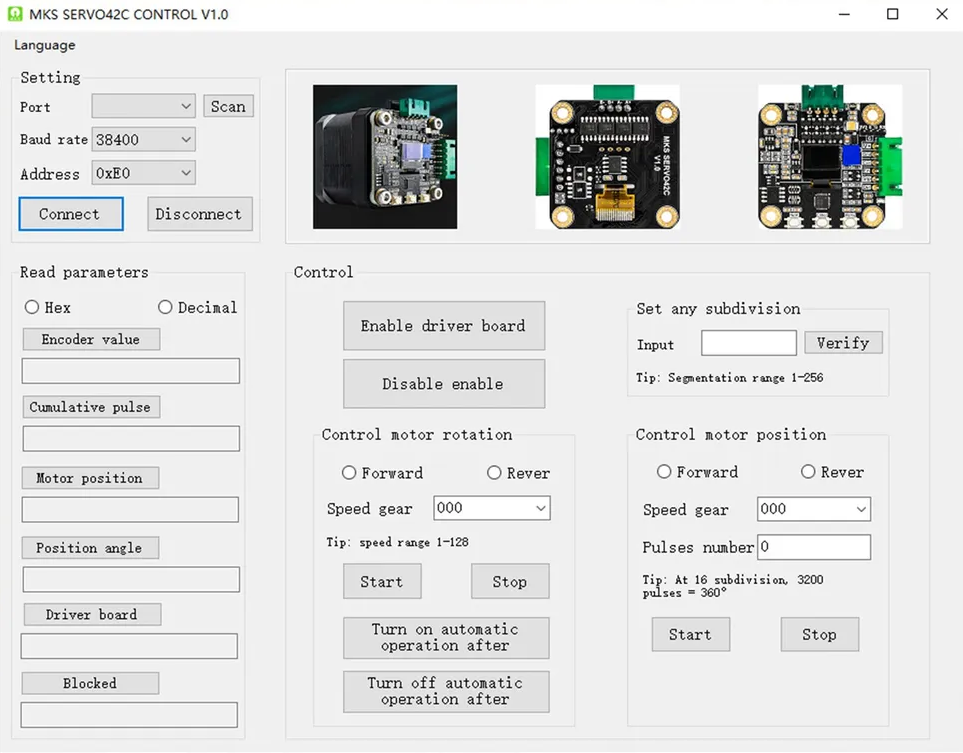Screen dimensions: 963x753
Task: Click the middle servo board back-side image
Action: tap(607, 157)
